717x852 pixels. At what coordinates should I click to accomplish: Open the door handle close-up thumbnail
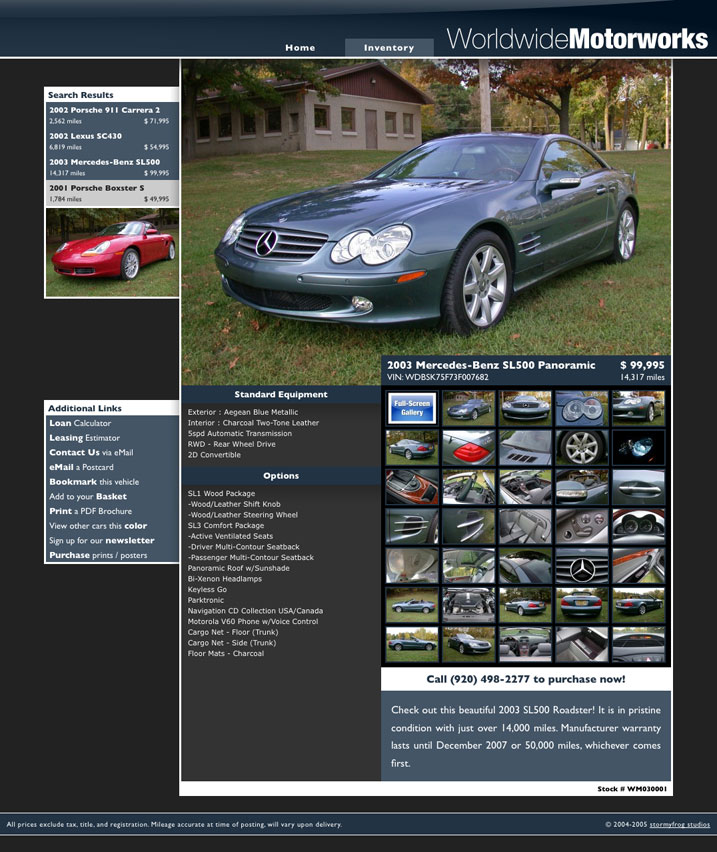tap(638, 487)
